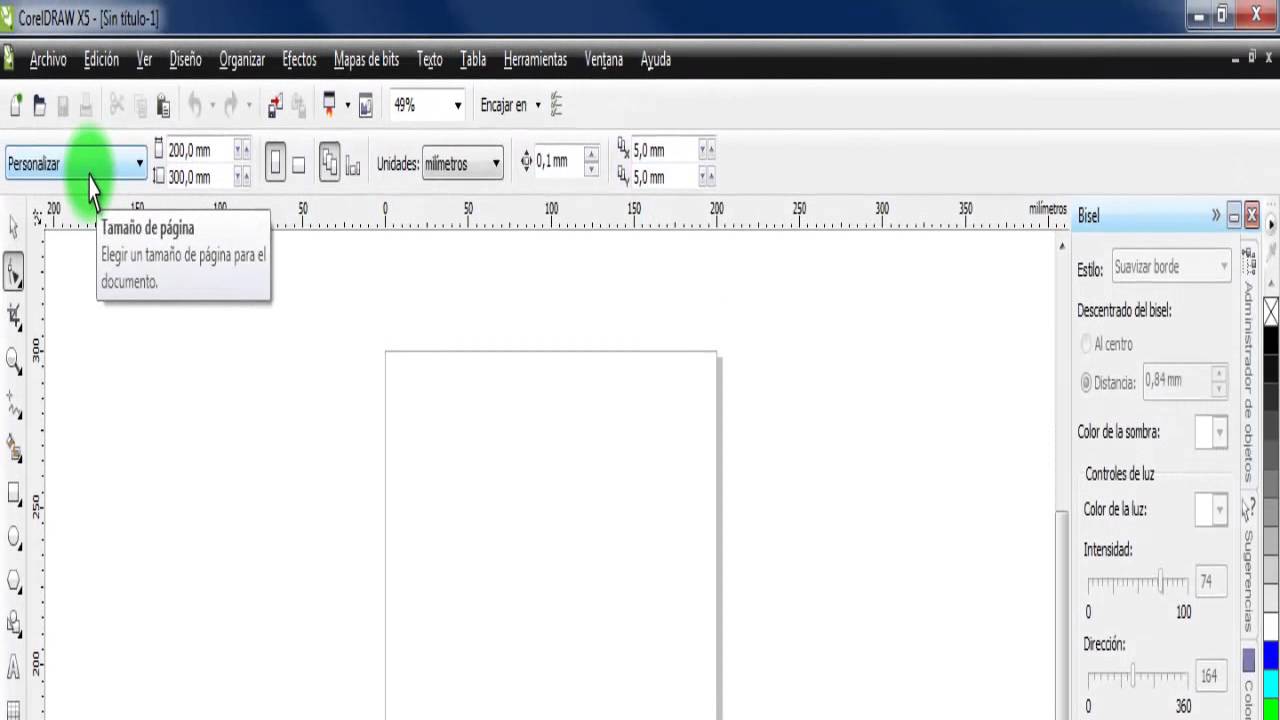Open the Bisel Estilo dropdown

click(1171, 267)
